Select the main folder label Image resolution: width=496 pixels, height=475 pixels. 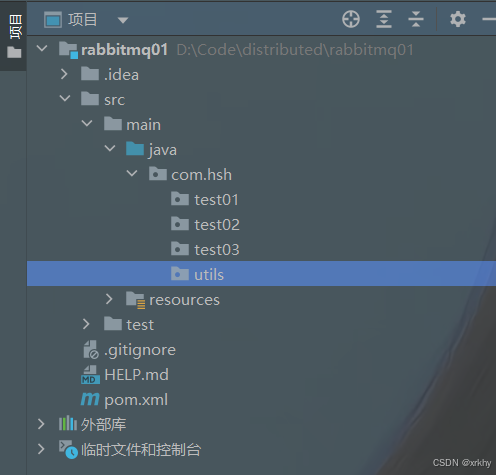tap(143, 125)
